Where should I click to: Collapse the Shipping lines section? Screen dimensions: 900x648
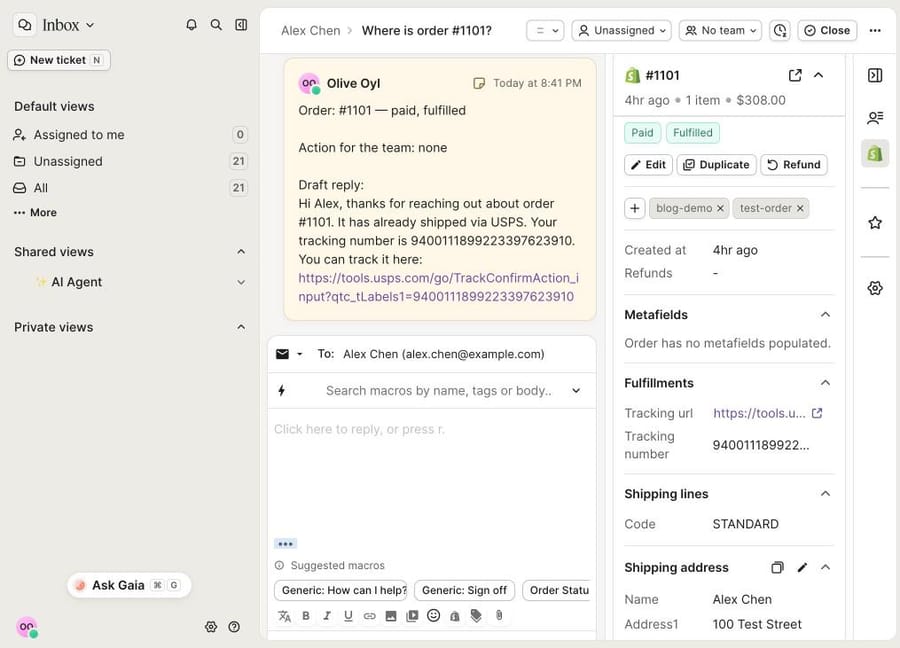point(825,494)
